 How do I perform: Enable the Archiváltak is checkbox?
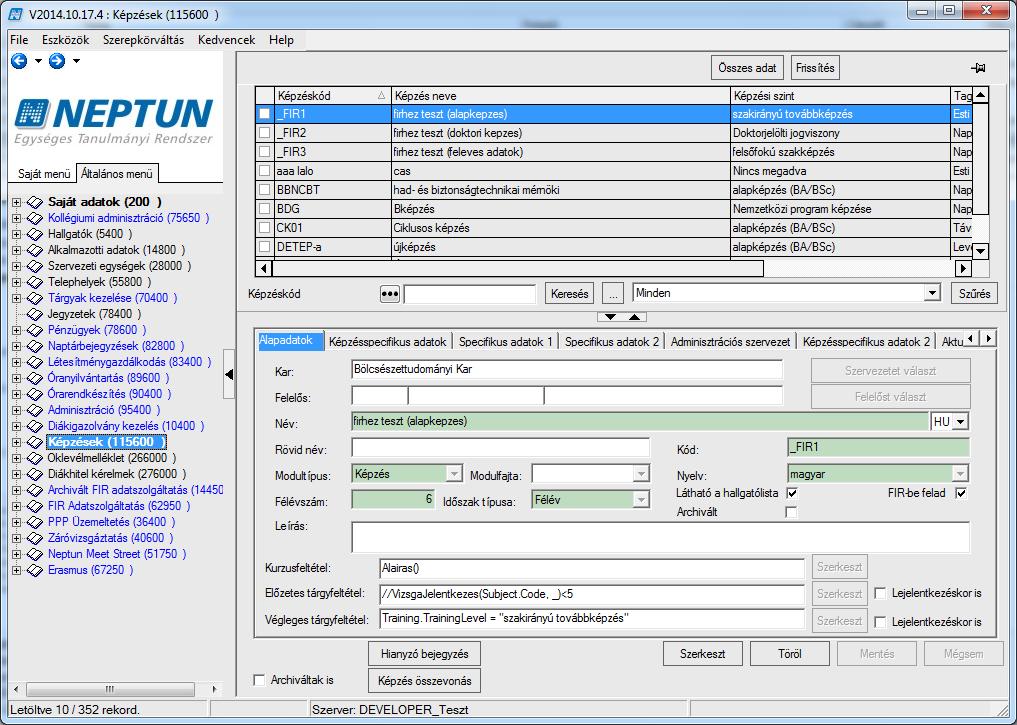[259, 680]
